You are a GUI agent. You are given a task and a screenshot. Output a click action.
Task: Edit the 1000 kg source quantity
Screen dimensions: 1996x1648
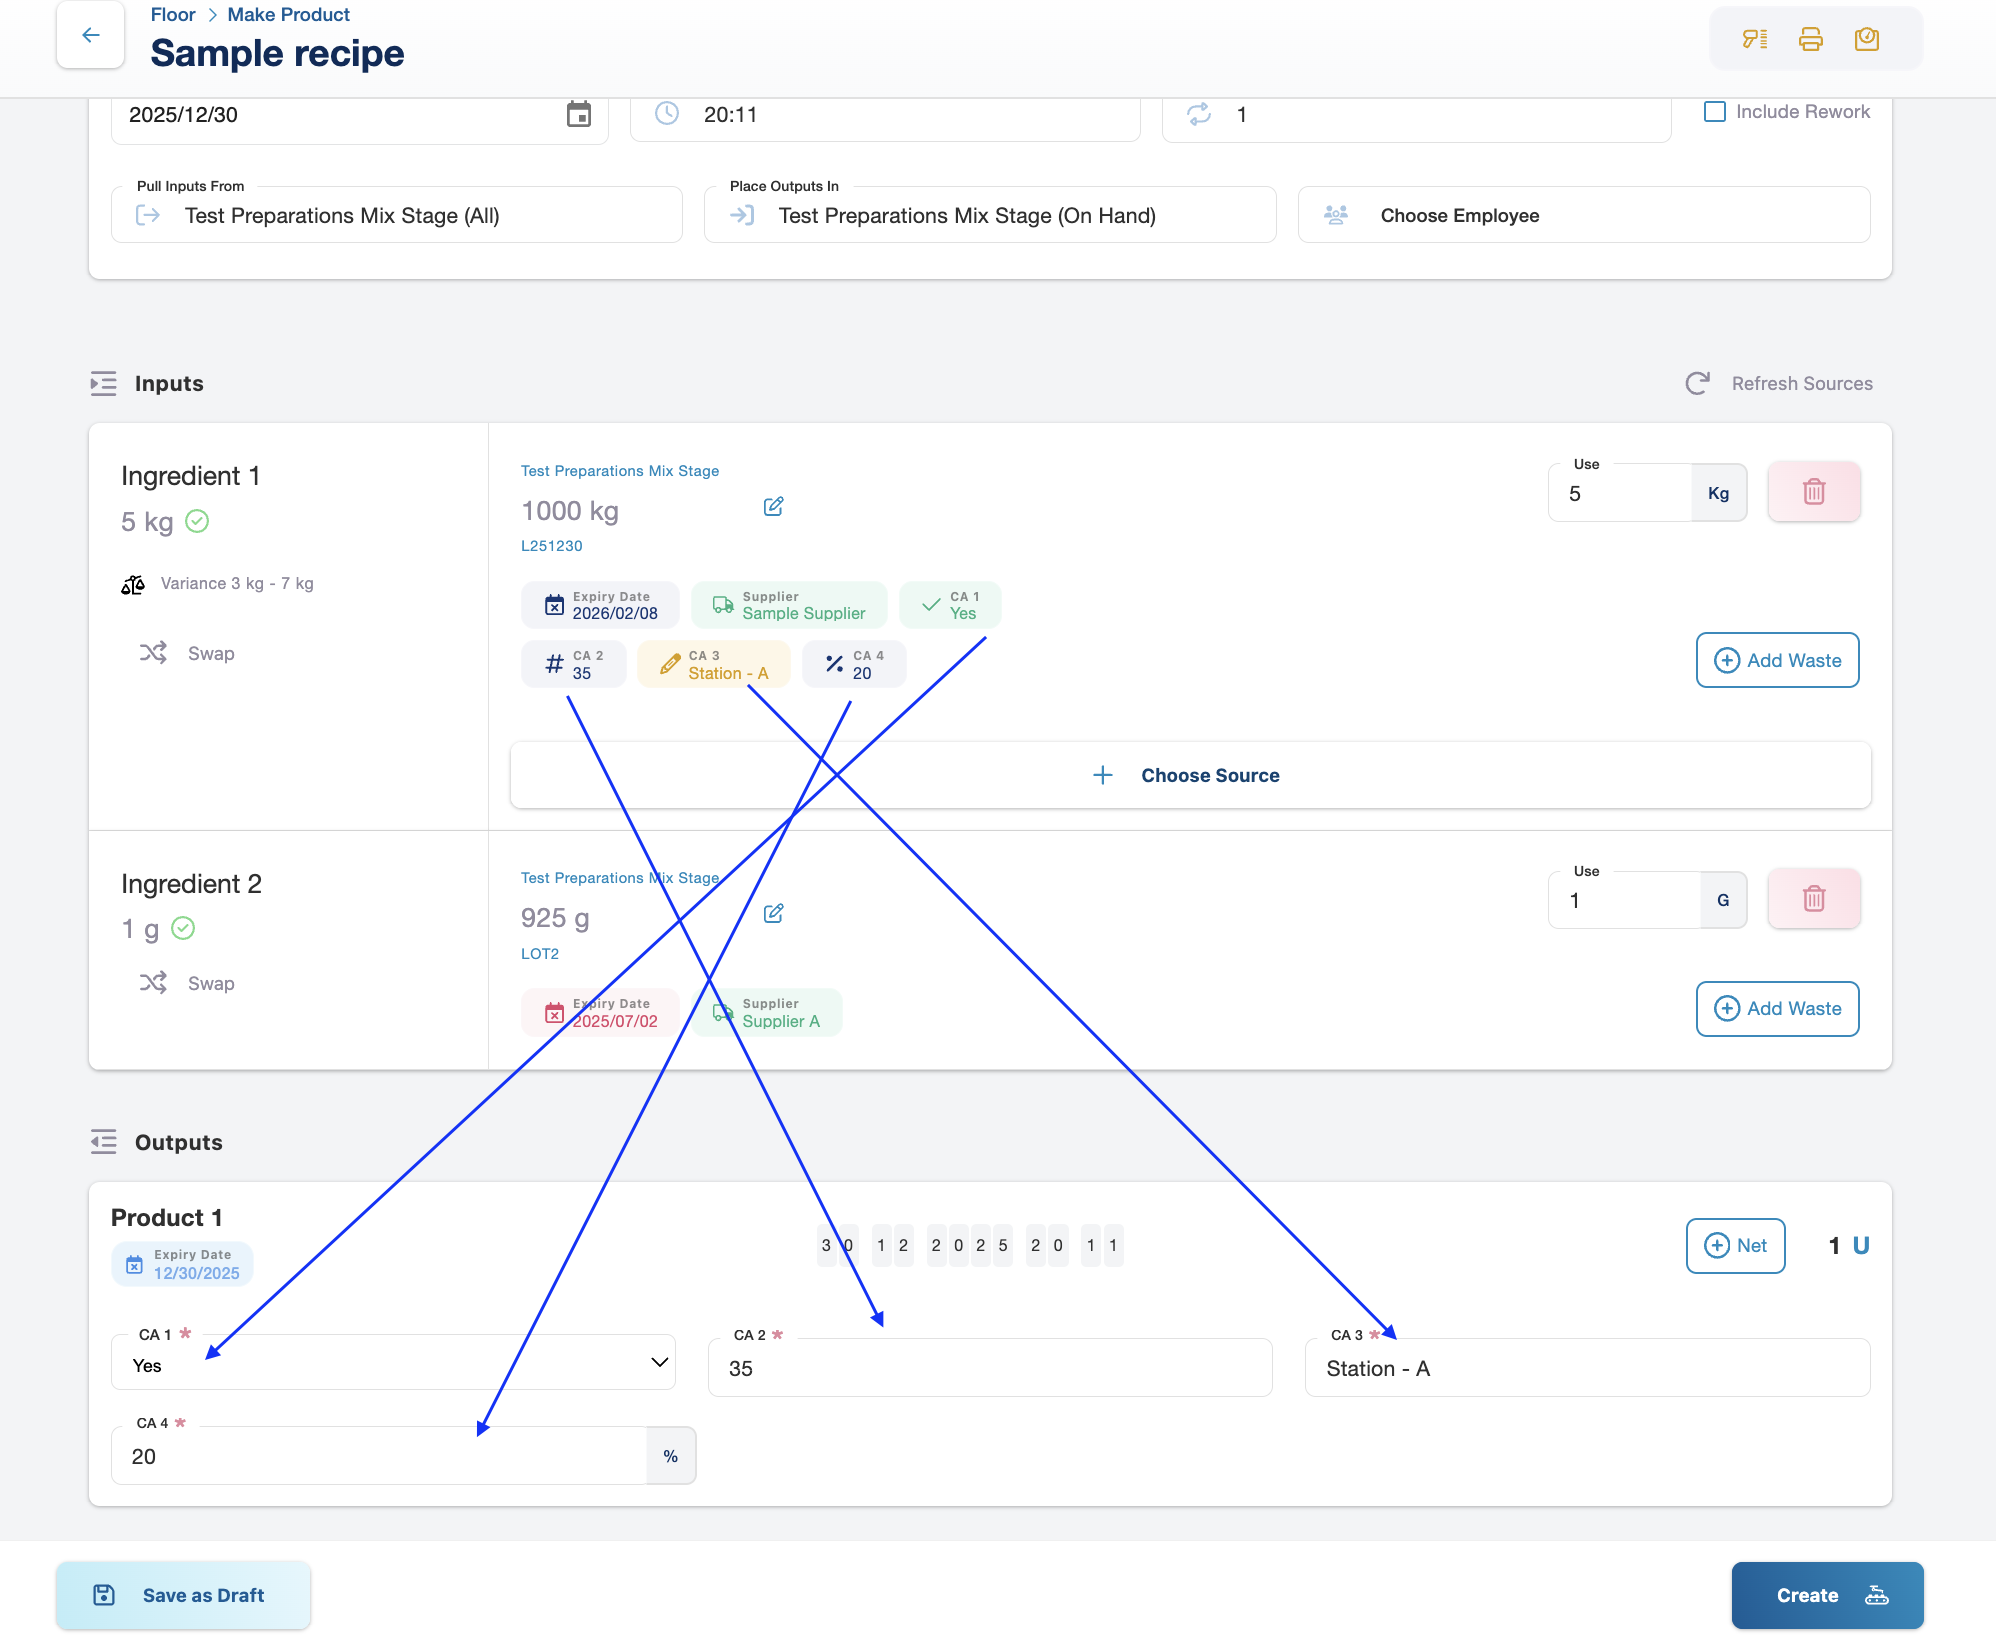[773, 507]
